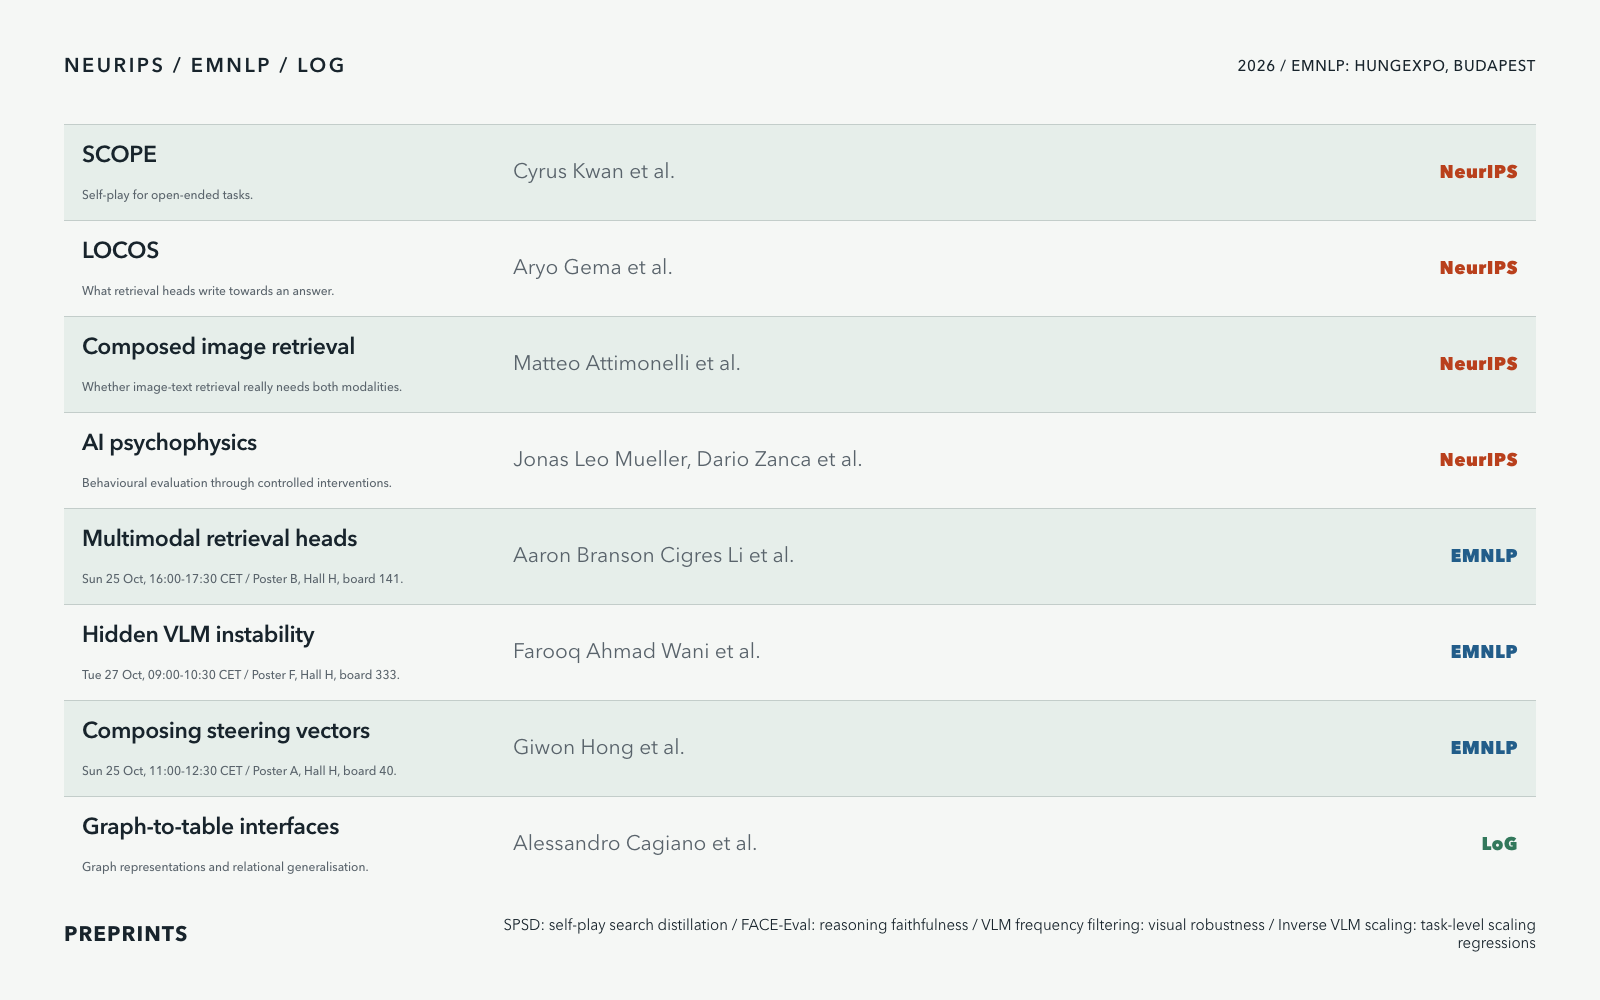Open the AI psychophysics title
The width and height of the screenshot is (1600, 1000).
[x=169, y=442]
